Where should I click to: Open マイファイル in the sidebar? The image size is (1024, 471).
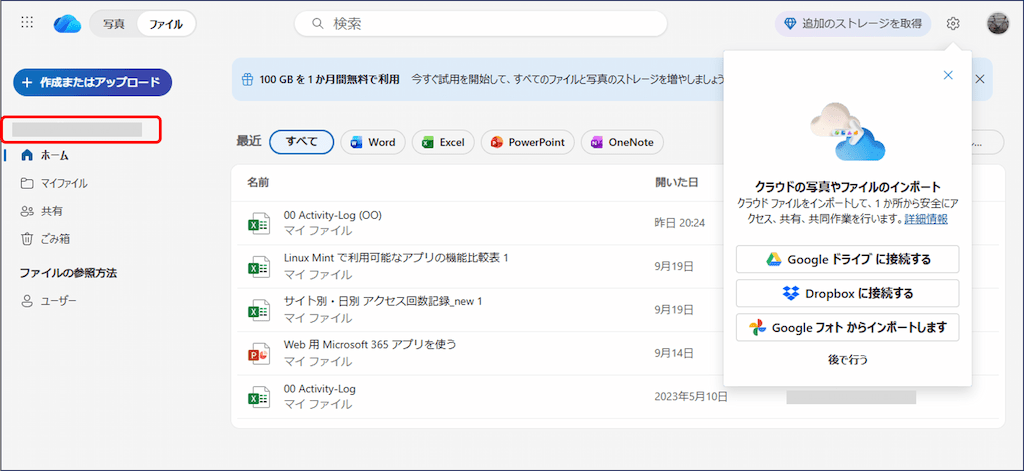click(64, 184)
